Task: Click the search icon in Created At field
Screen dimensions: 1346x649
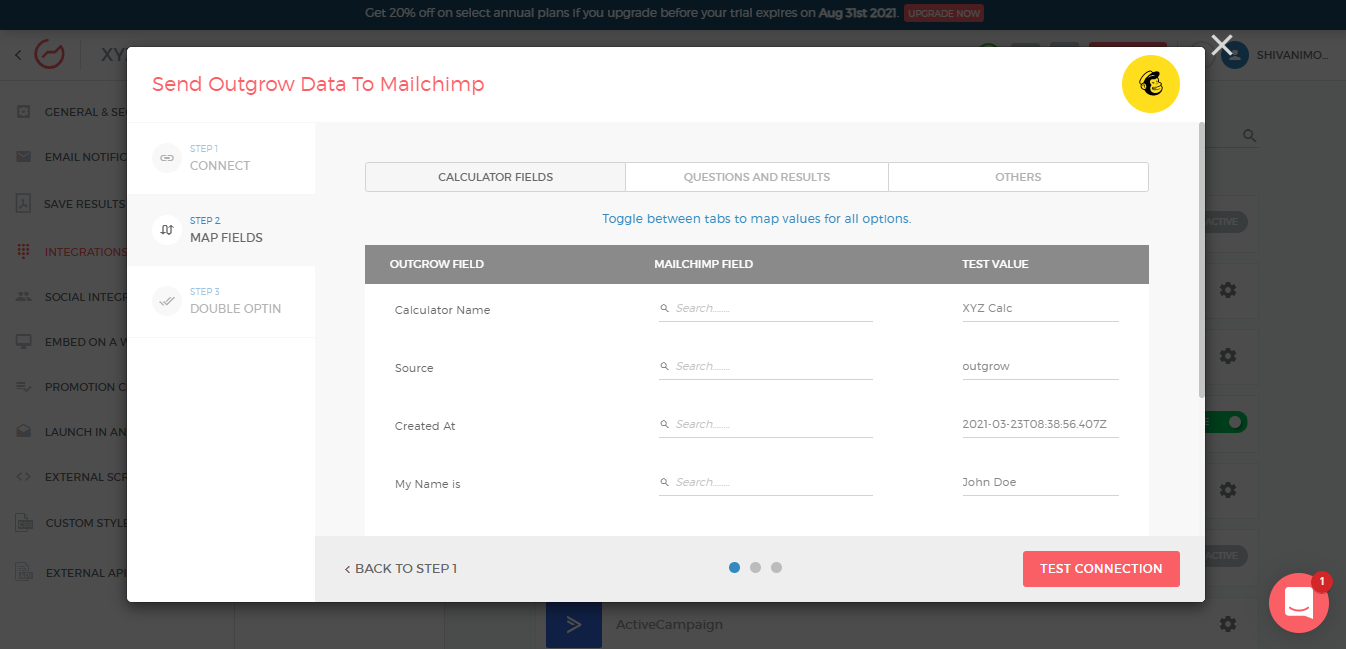Action: (664, 424)
